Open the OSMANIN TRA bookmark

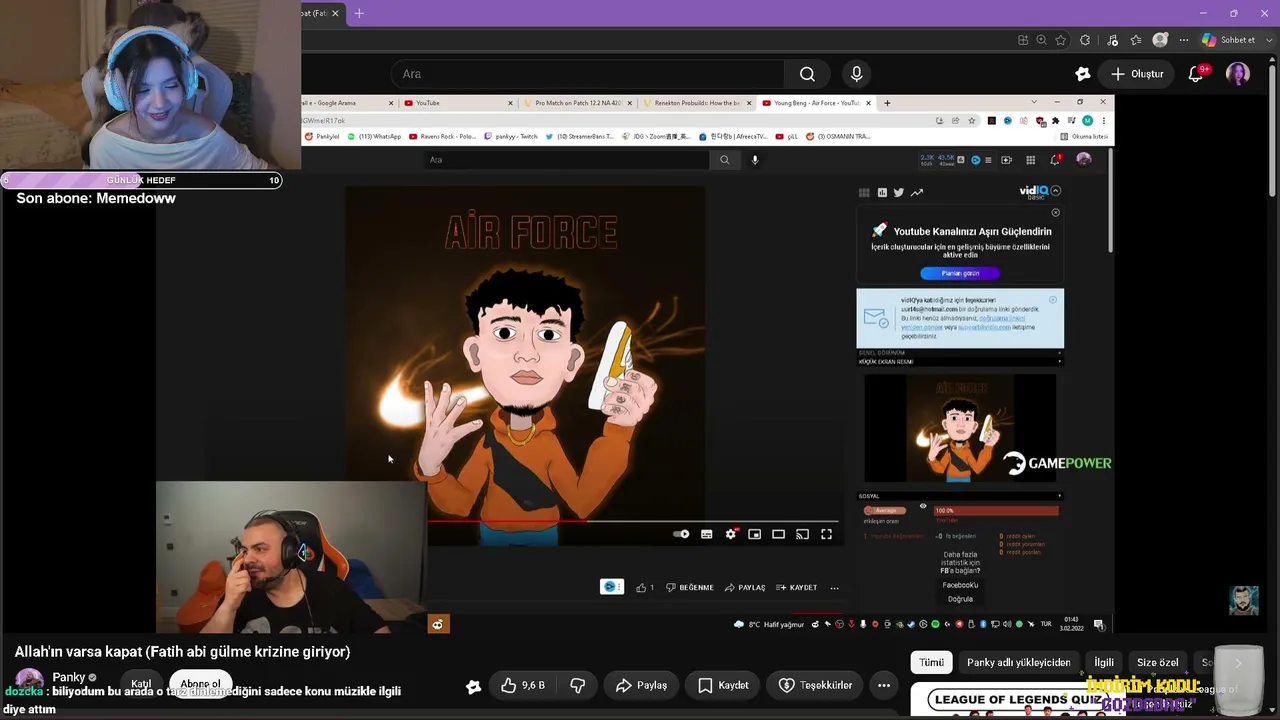[840, 136]
